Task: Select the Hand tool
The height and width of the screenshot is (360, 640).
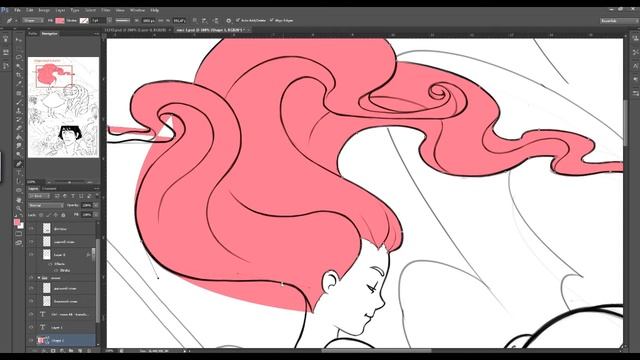Action: coord(19,200)
